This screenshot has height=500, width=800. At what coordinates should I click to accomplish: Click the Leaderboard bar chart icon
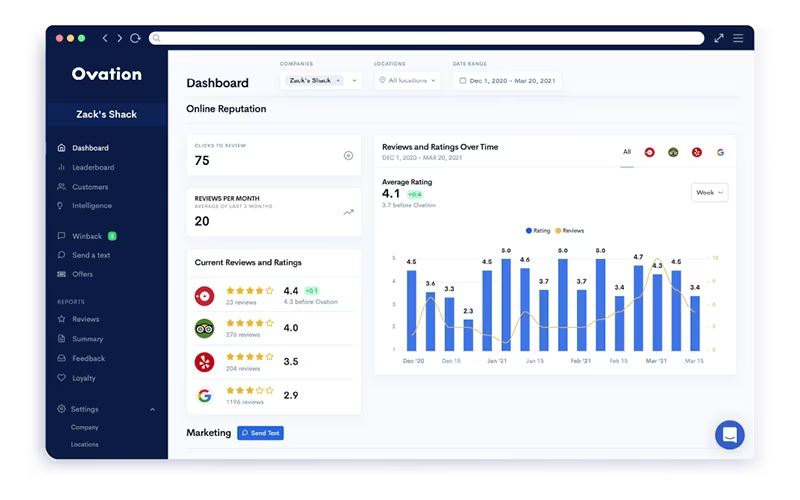(61, 167)
